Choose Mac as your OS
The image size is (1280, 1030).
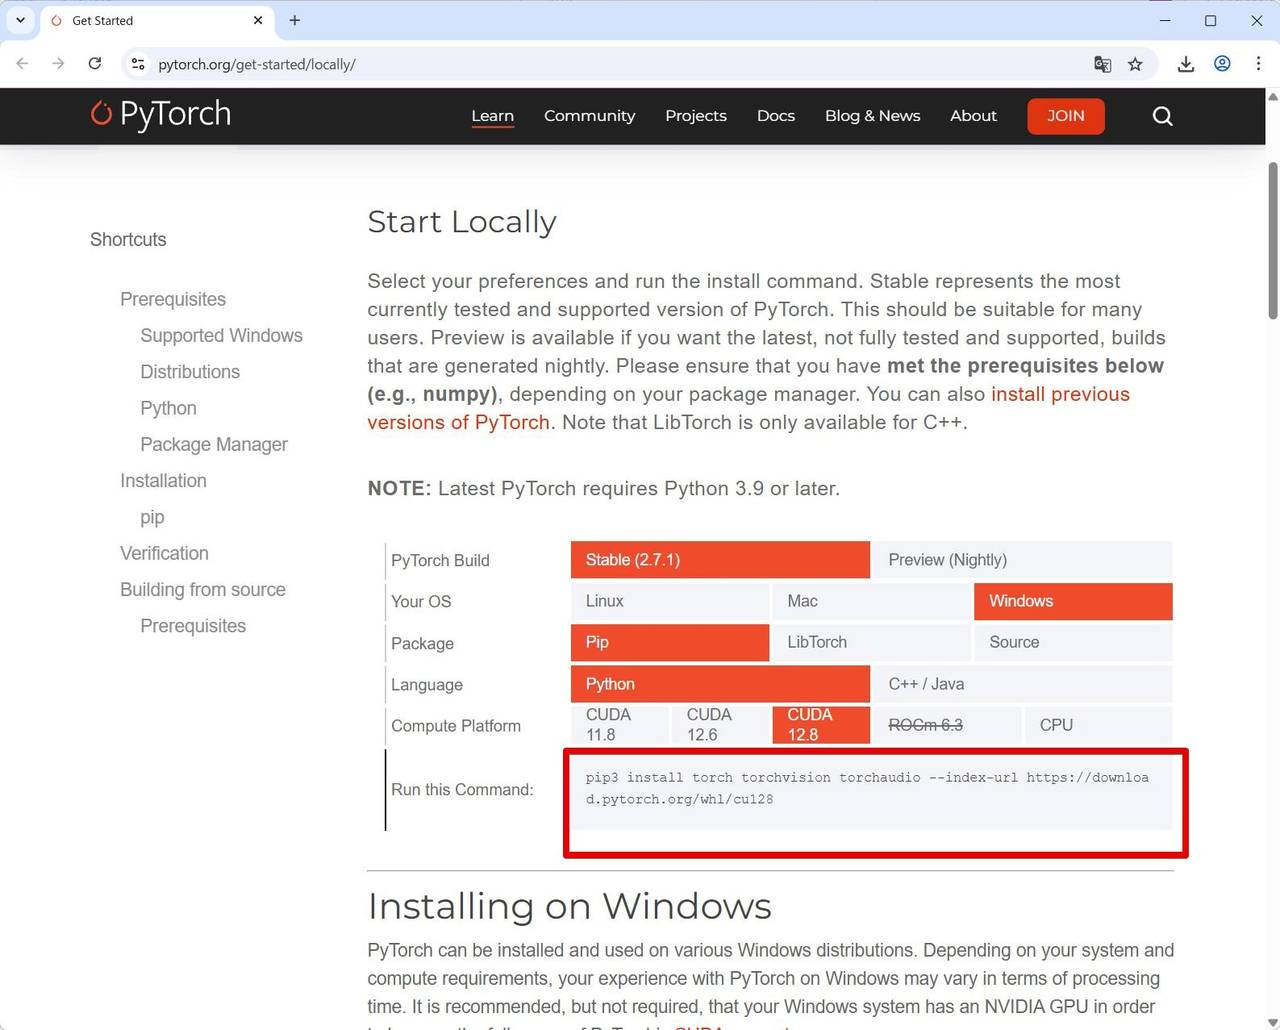point(871,601)
